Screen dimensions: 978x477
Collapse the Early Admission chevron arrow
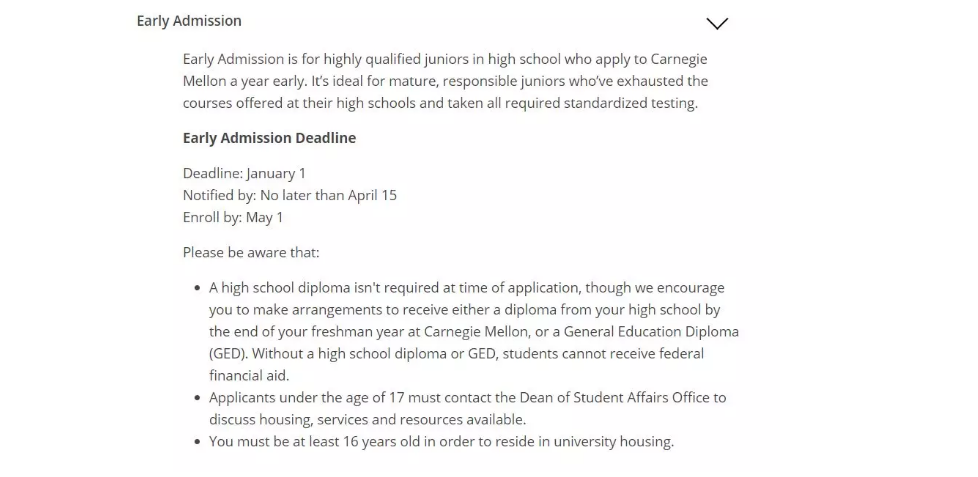(717, 24)
